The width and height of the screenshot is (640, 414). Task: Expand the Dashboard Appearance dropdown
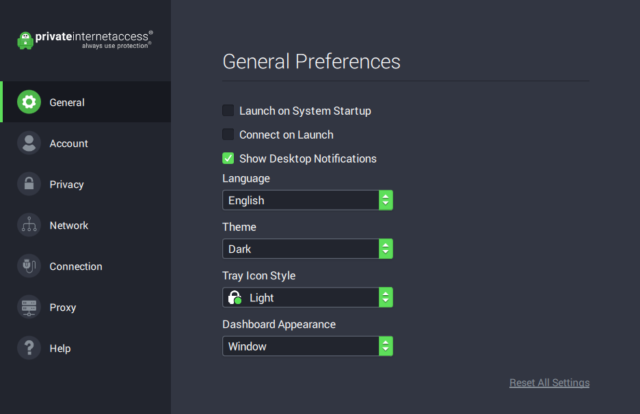click(x=307, y=346)
